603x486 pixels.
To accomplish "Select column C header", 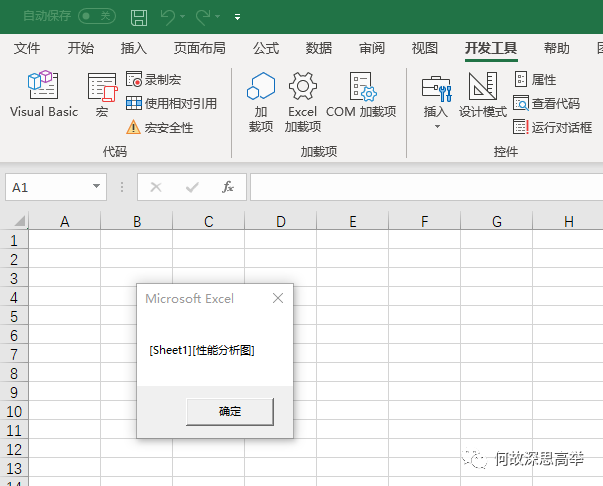I will pyautogui.click(x=208, y=221).
